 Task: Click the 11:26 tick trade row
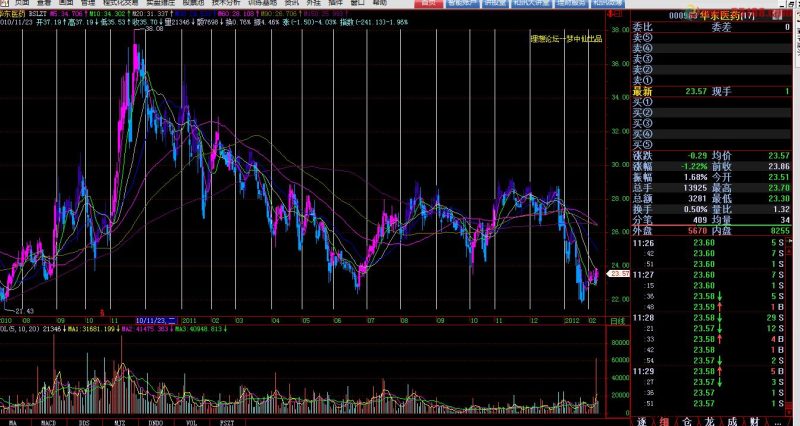pos(709,243)
